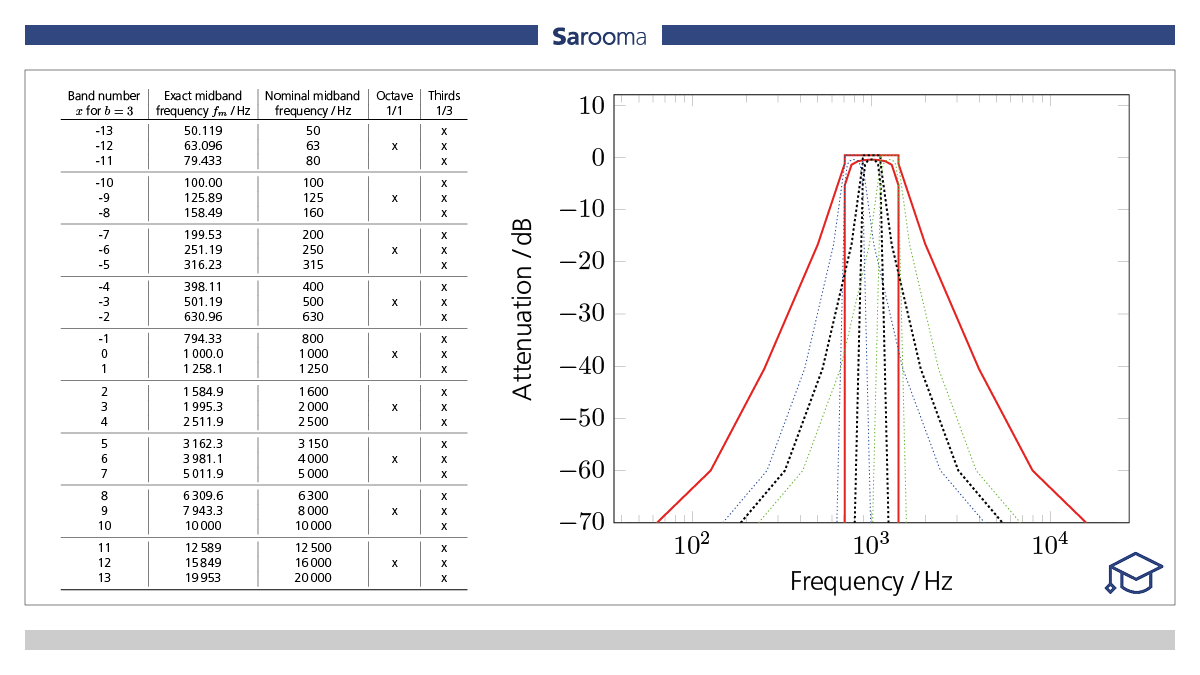Viewport: 1200px width, 675px height.
Task: Select exact midband frequency 1 000.0
Action: (204, 354)
